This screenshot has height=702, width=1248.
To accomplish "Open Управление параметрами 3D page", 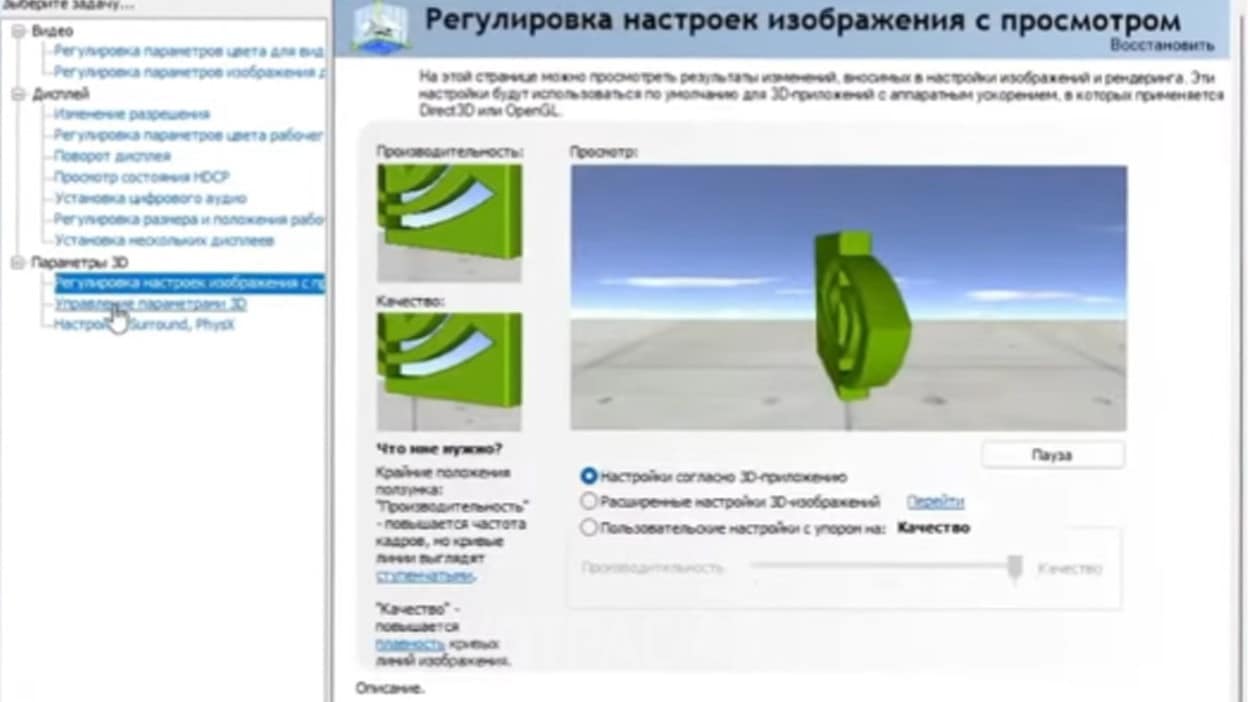I will point(150,304).
